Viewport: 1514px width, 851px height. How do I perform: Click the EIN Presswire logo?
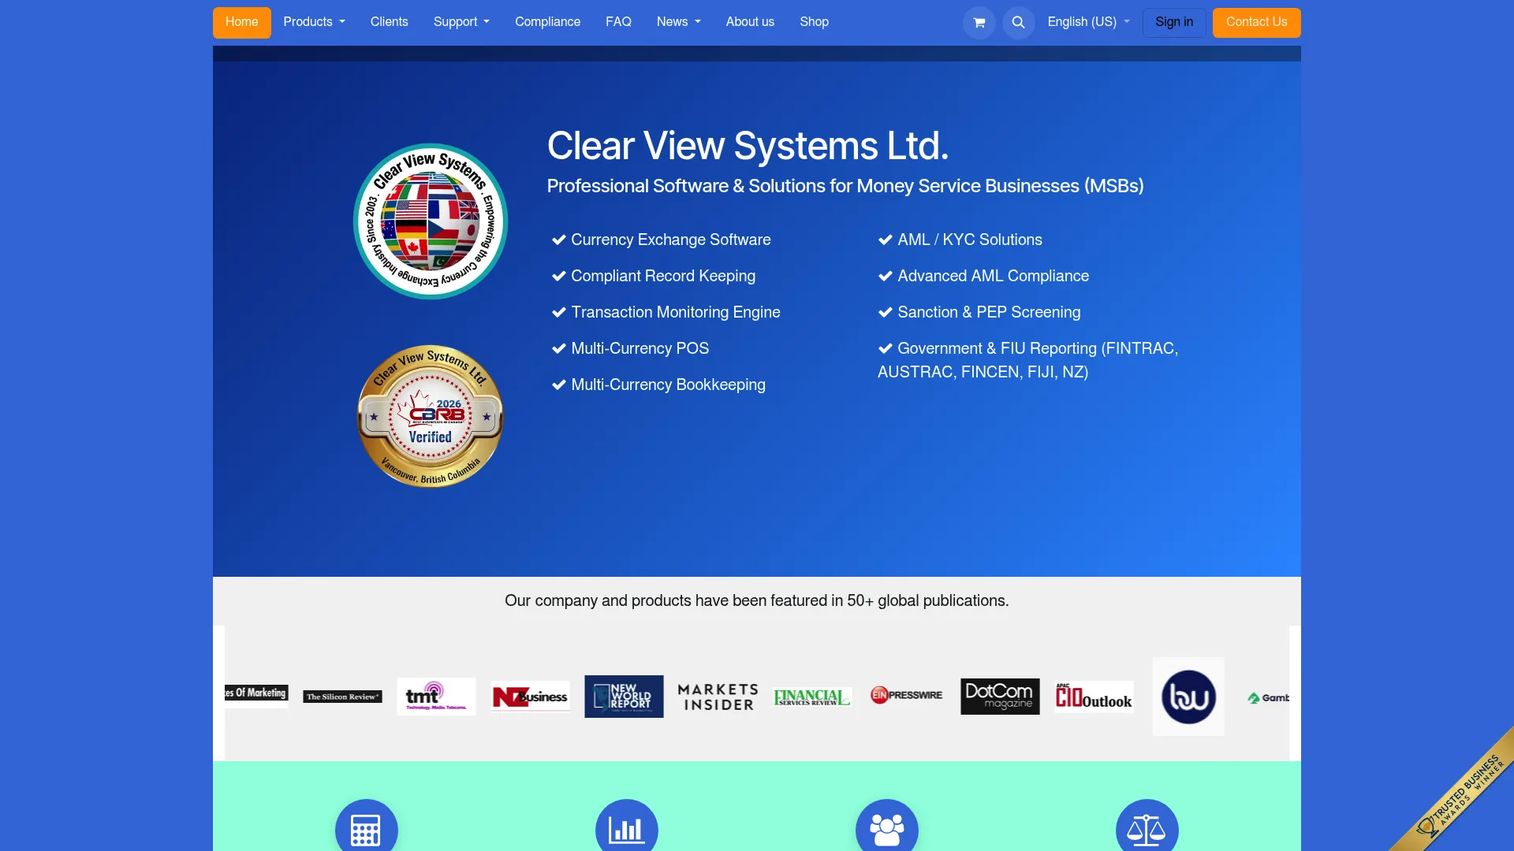click(x=906, y=695)
